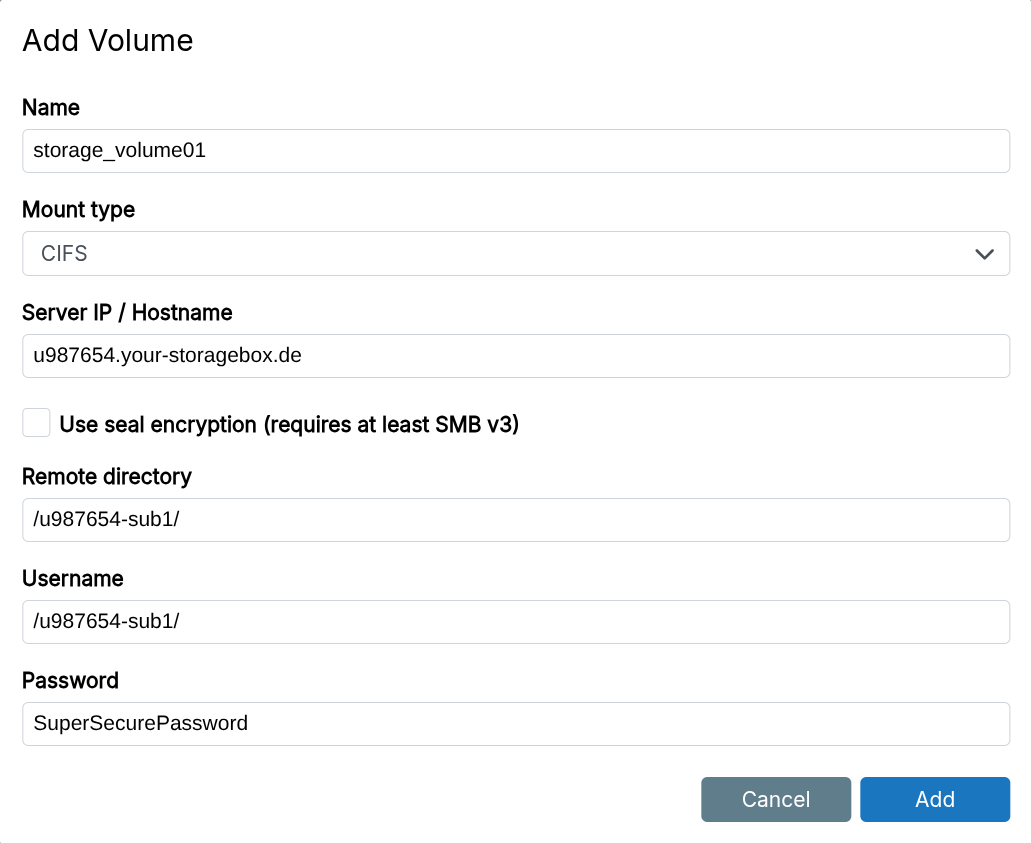Enable the seal encryption checkbox
The width and height of the screenshot is (1031, 843).
click(x=37, y=423)
